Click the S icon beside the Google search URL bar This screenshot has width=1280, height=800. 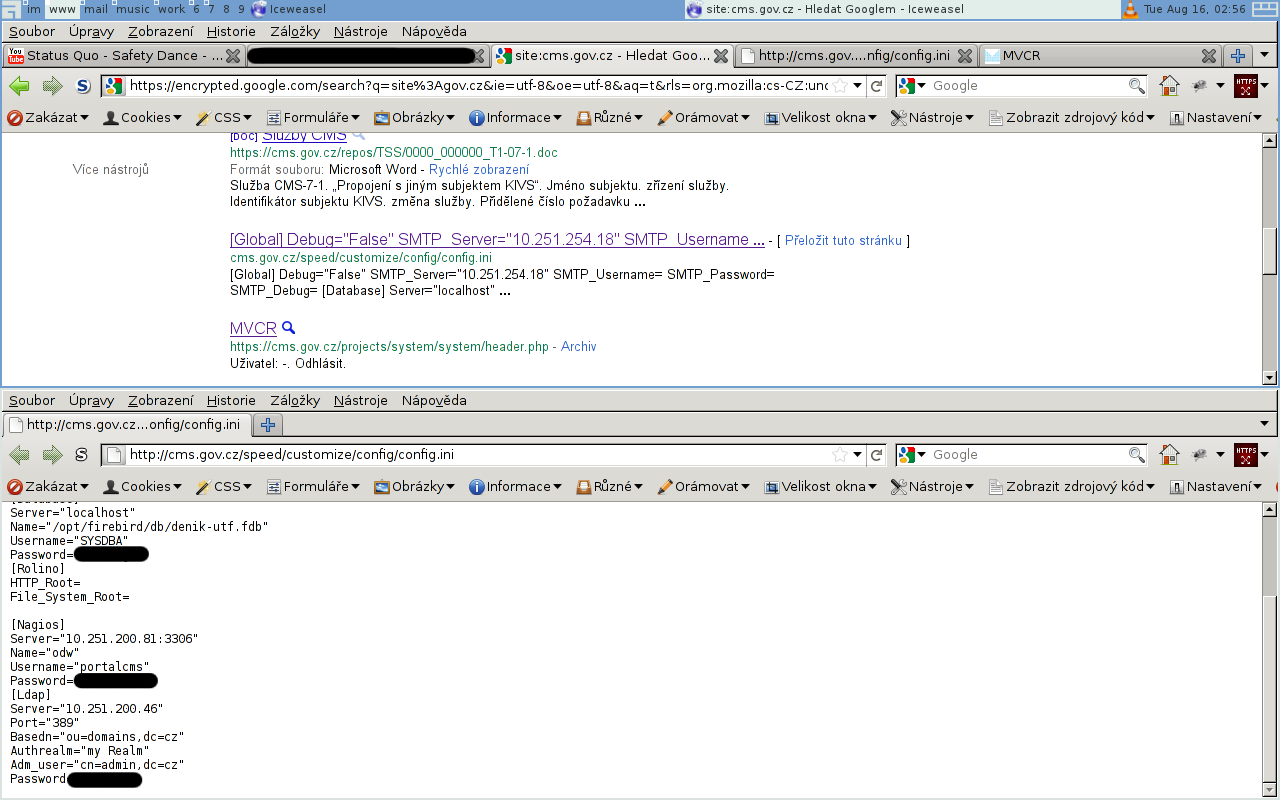(82, 86)
